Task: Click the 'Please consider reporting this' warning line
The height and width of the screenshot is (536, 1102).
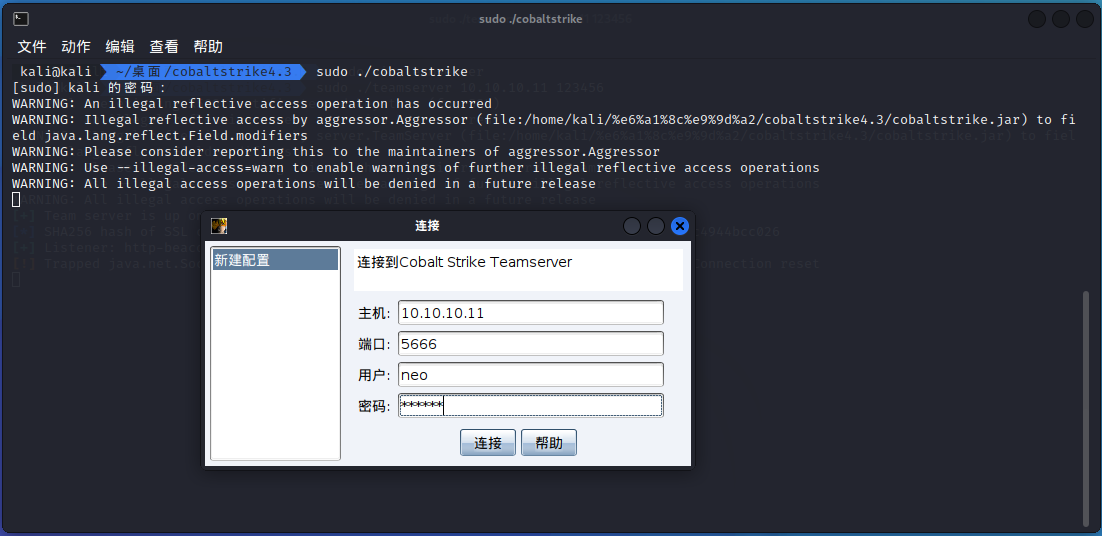Action: pos(336,151)
